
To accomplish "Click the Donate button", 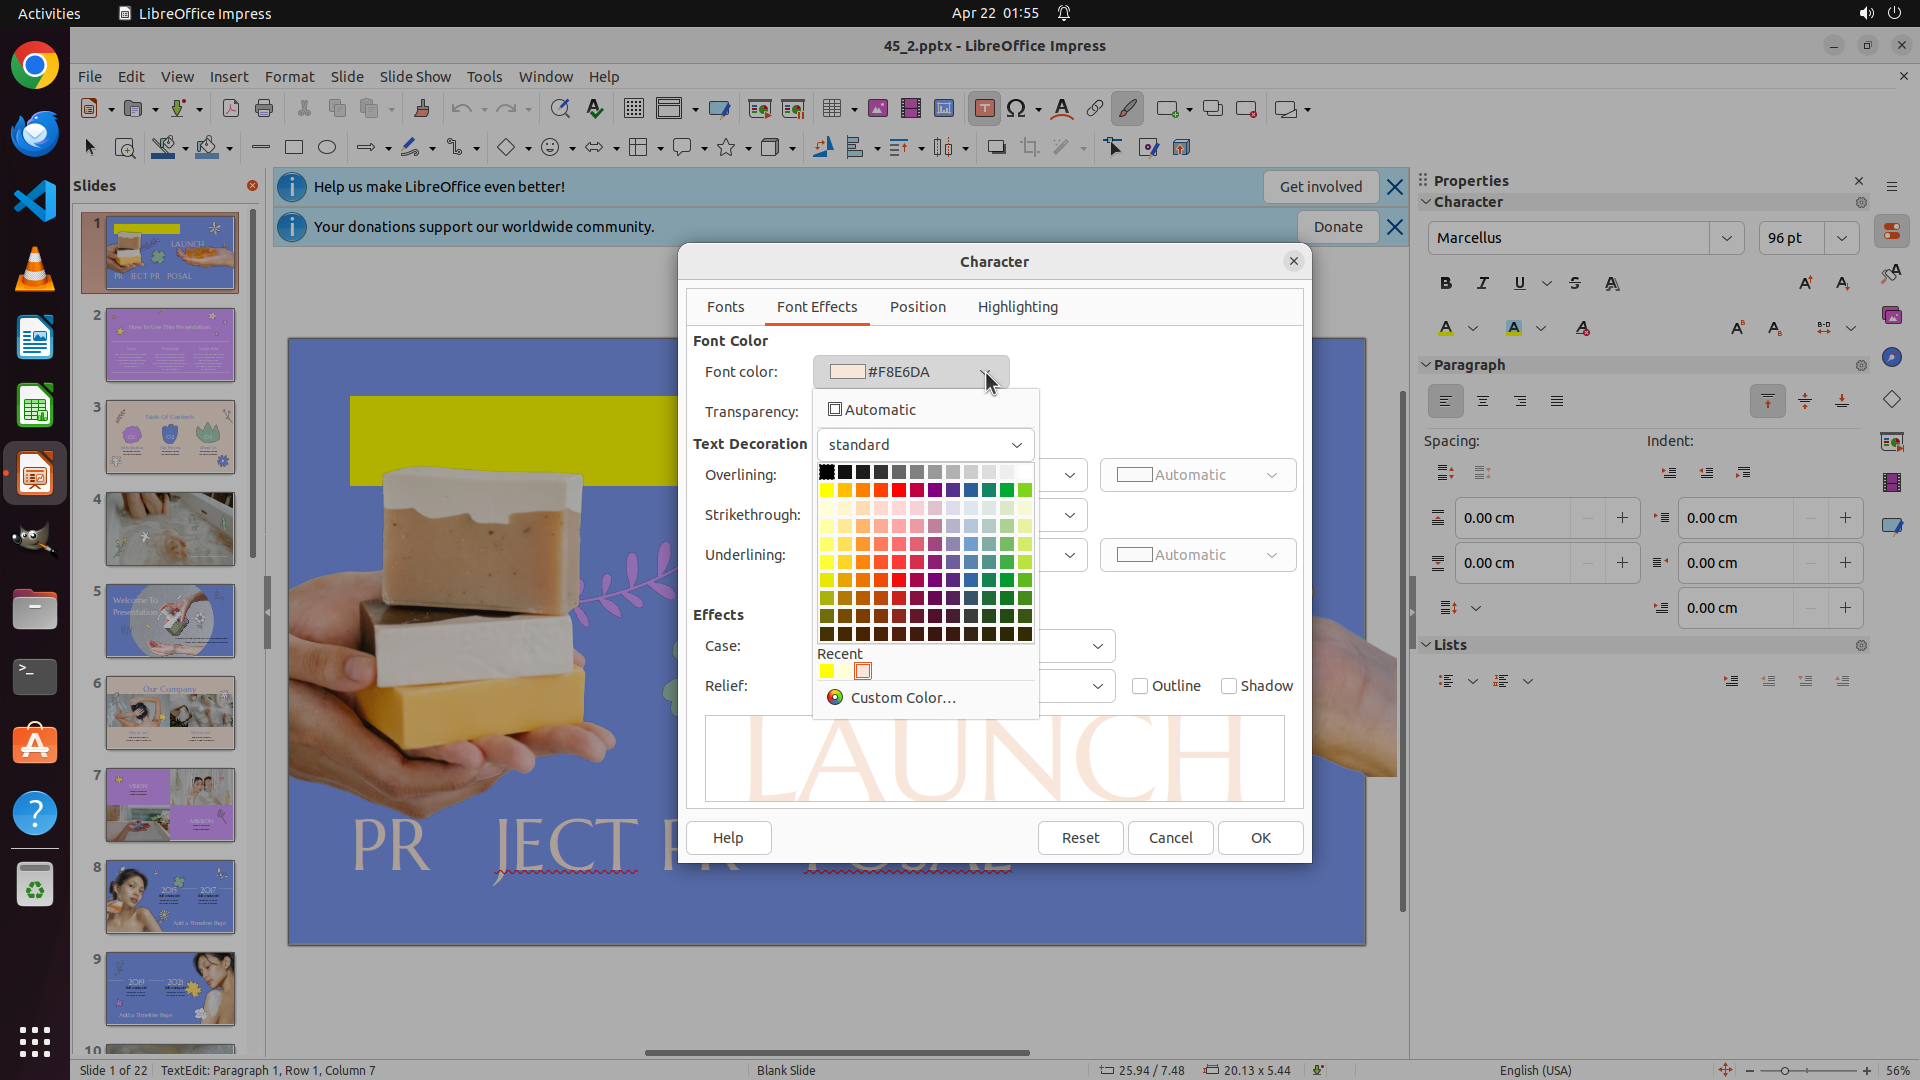I will click(x=1337, y=227).
